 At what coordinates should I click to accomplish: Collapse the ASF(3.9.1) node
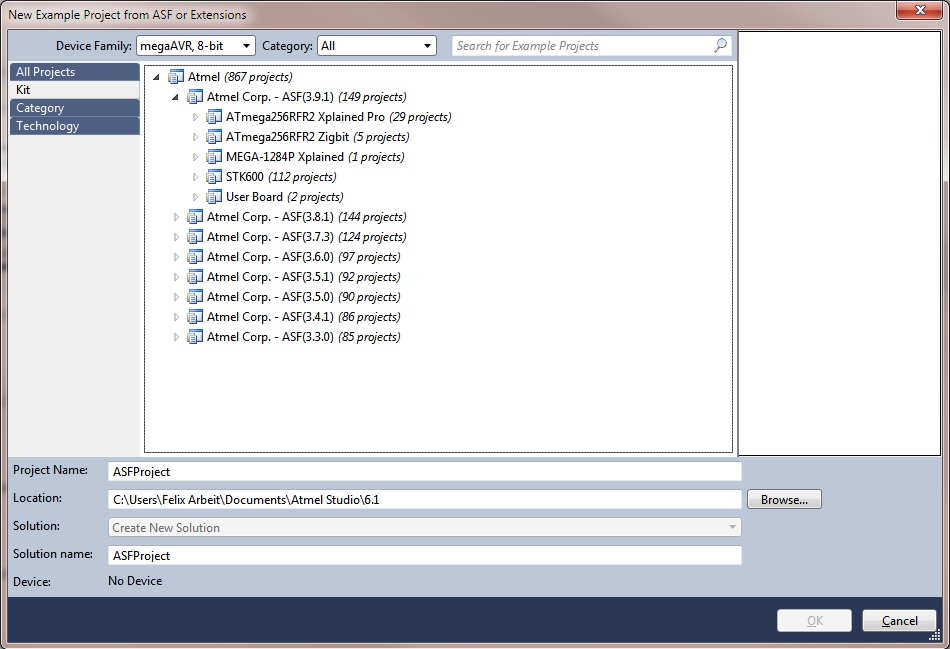coord(175,97)
